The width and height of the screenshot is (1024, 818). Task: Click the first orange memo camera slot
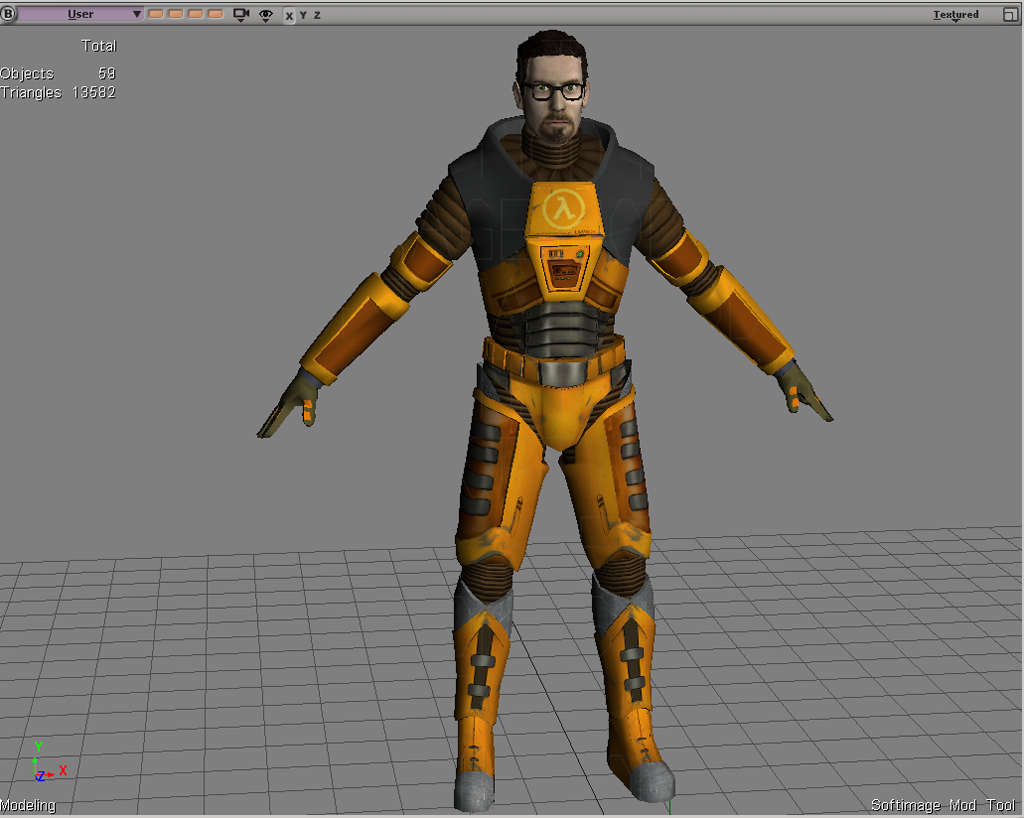tap(156, 14)
